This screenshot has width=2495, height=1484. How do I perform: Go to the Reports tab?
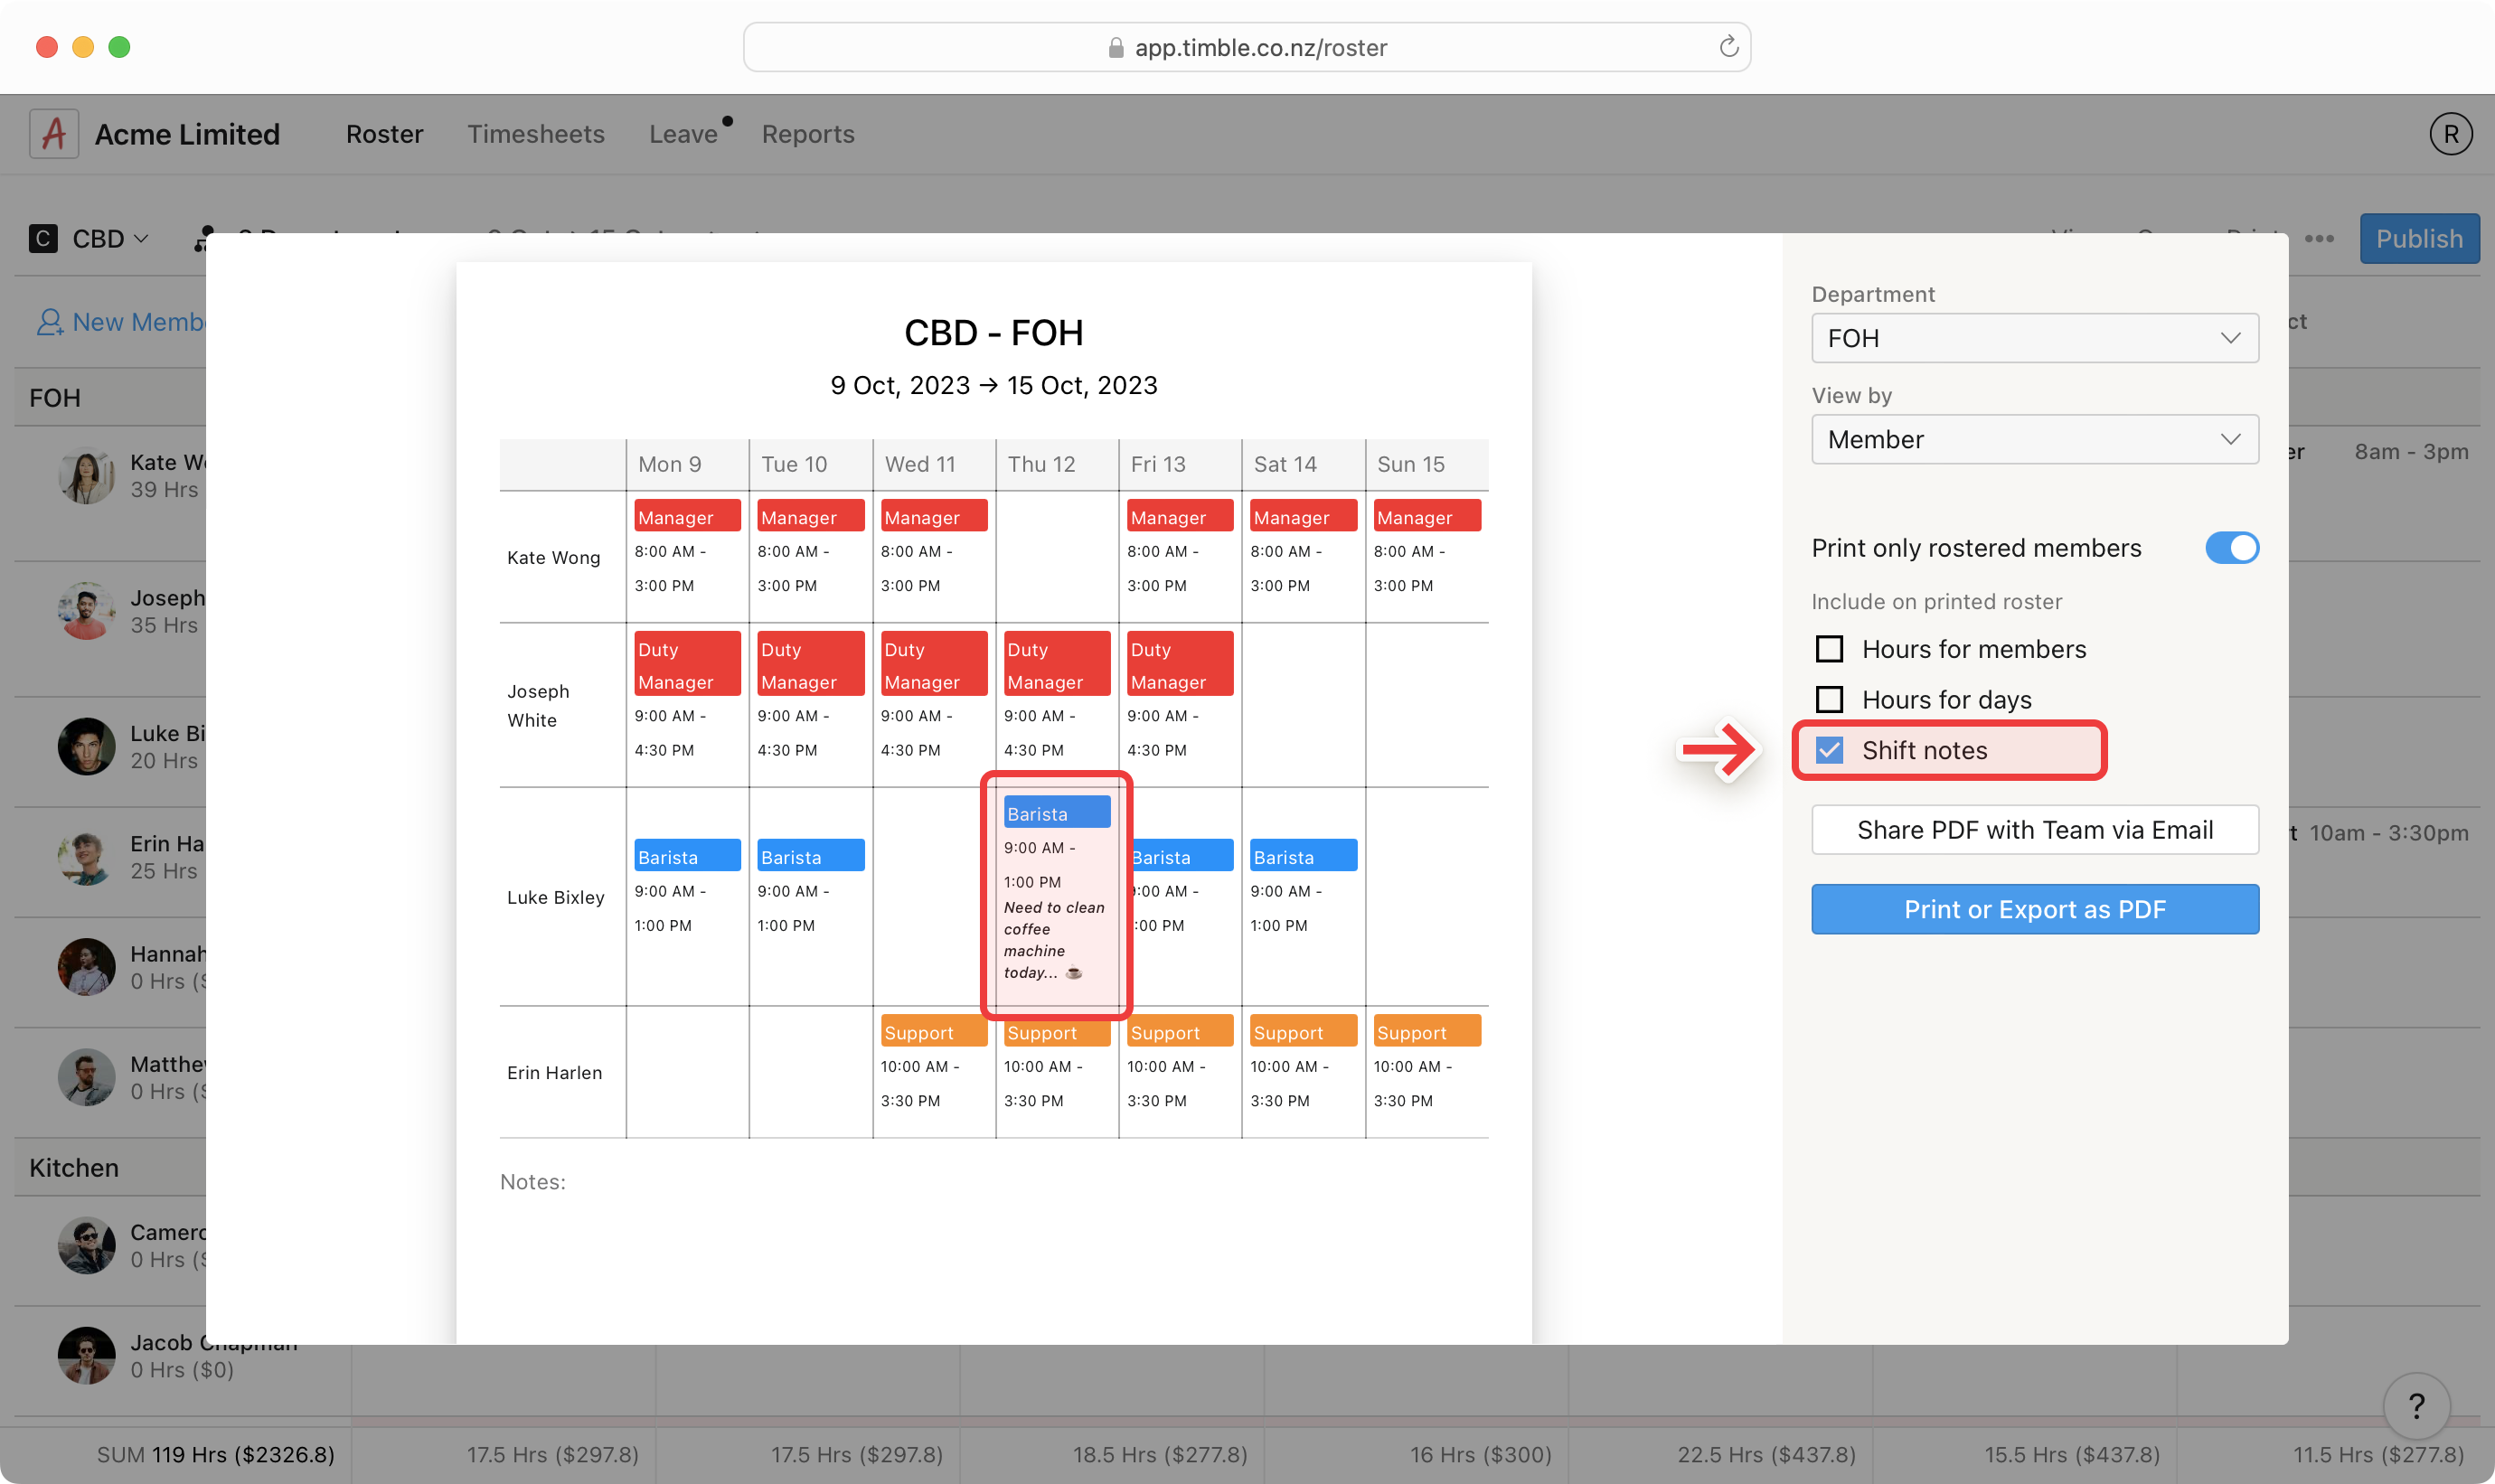[808, 134]
